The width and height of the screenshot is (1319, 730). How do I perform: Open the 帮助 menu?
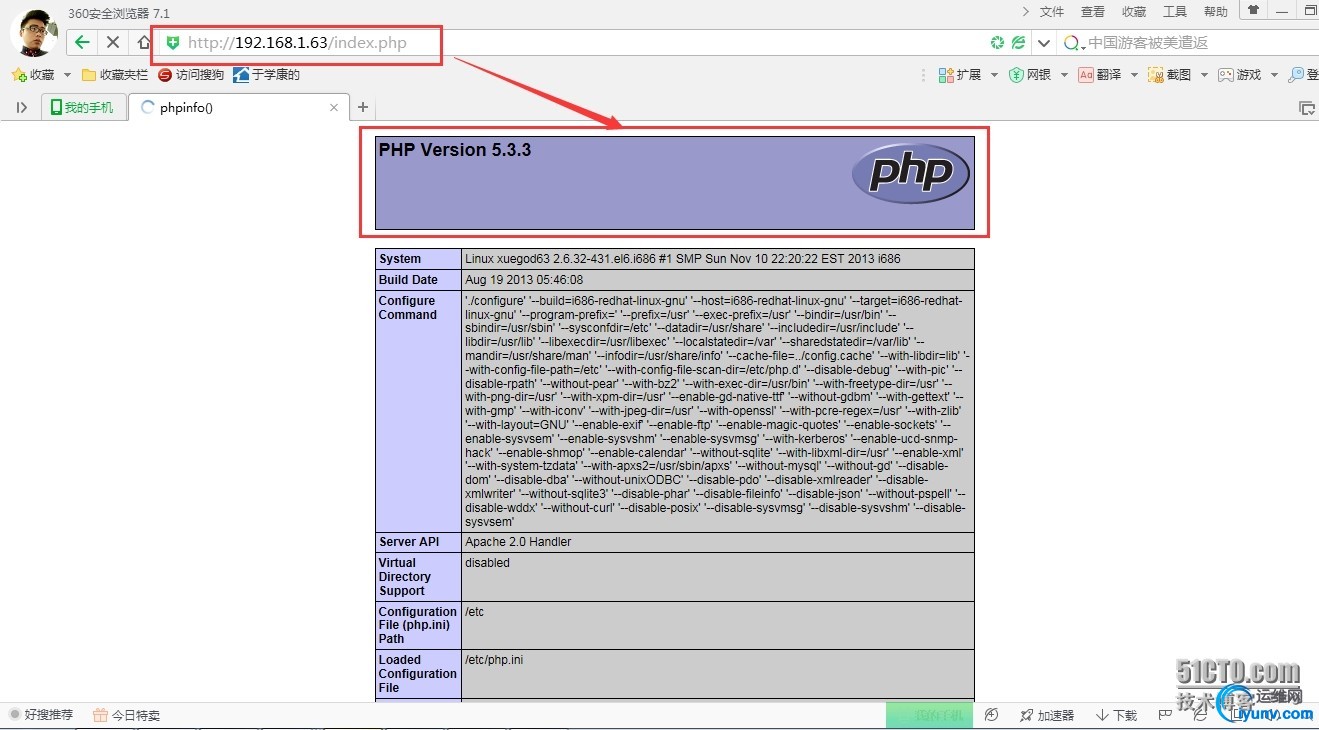click(1216, 12)
